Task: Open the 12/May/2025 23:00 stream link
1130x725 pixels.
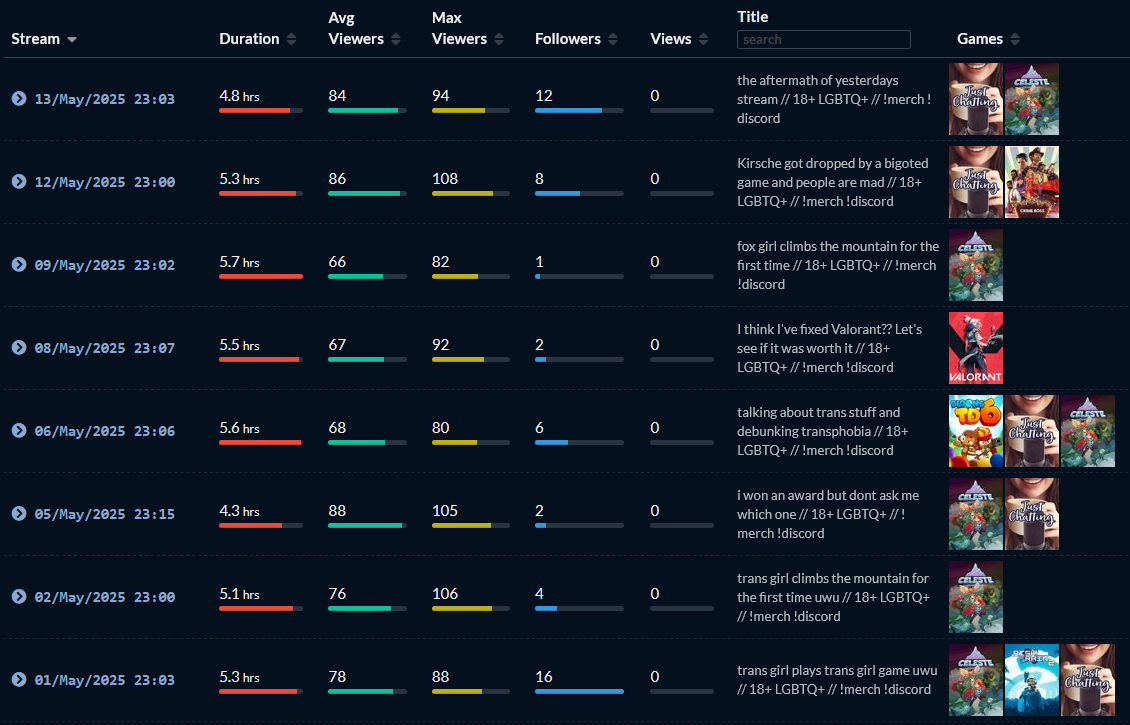Action: coord(104,182)
